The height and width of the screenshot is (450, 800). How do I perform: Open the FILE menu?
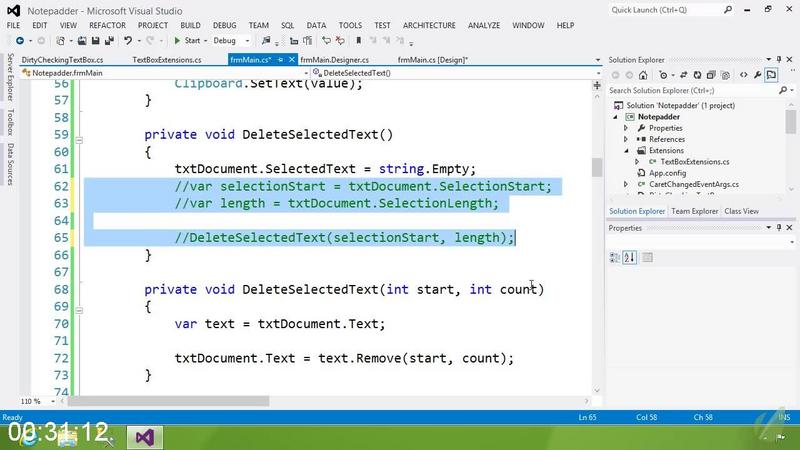[13, 25]
